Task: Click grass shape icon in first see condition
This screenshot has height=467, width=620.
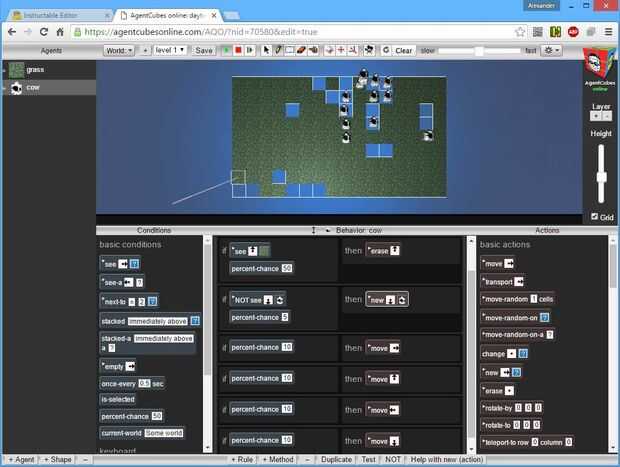Action: (264, 251)
